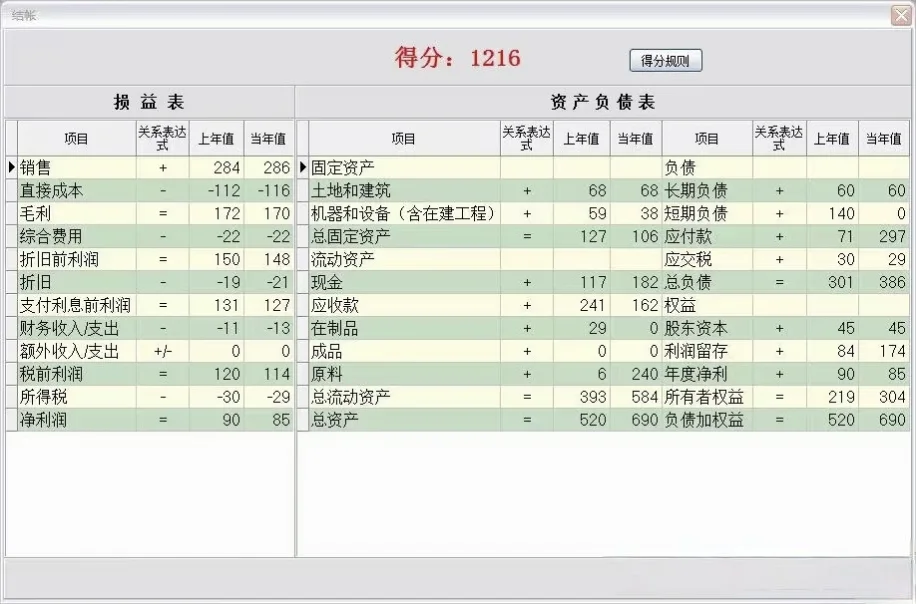Click the 总负债 当年值 cell 386
Image resolution: width=916 pixels, height=604 pixels.
[884, 282]
